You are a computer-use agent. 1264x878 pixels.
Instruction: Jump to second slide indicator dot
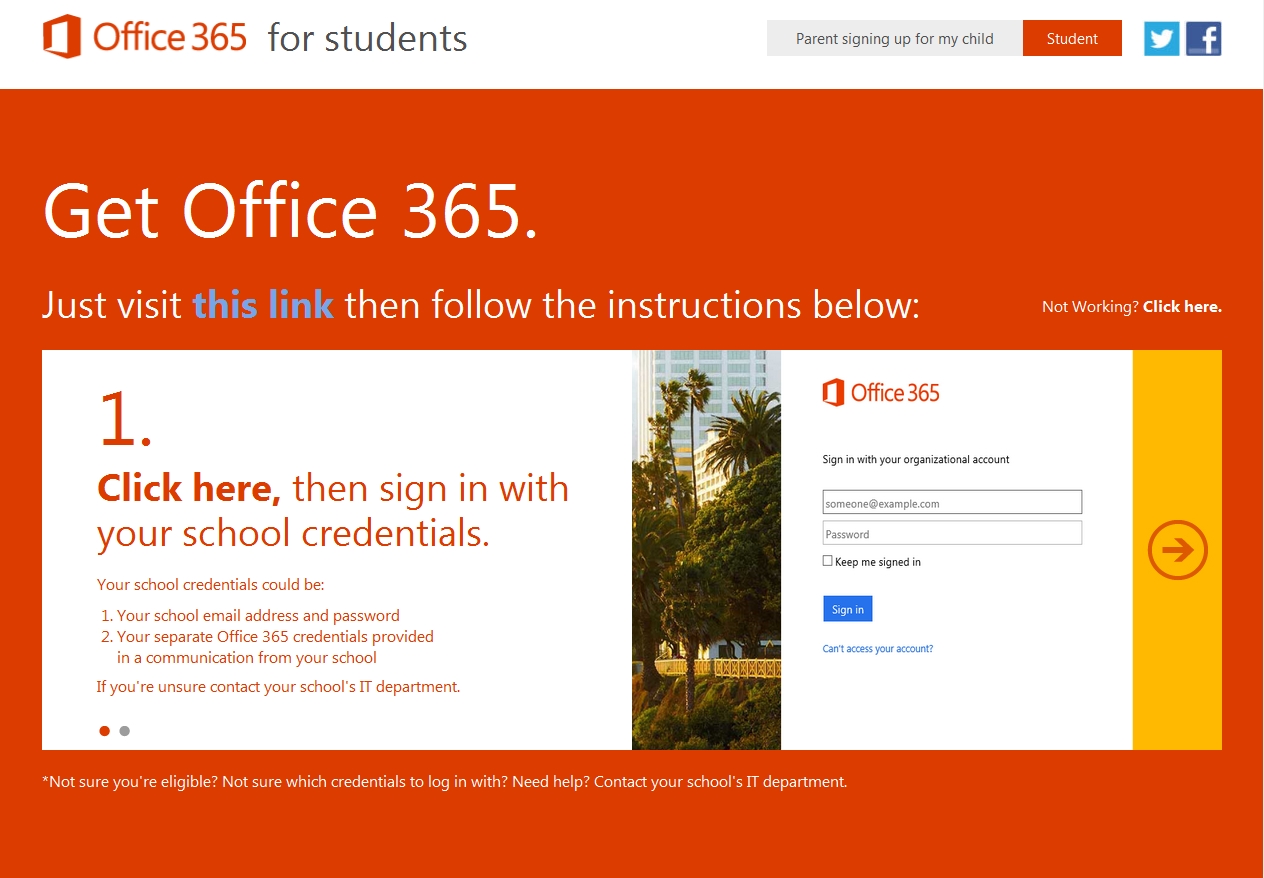point(124,731)
